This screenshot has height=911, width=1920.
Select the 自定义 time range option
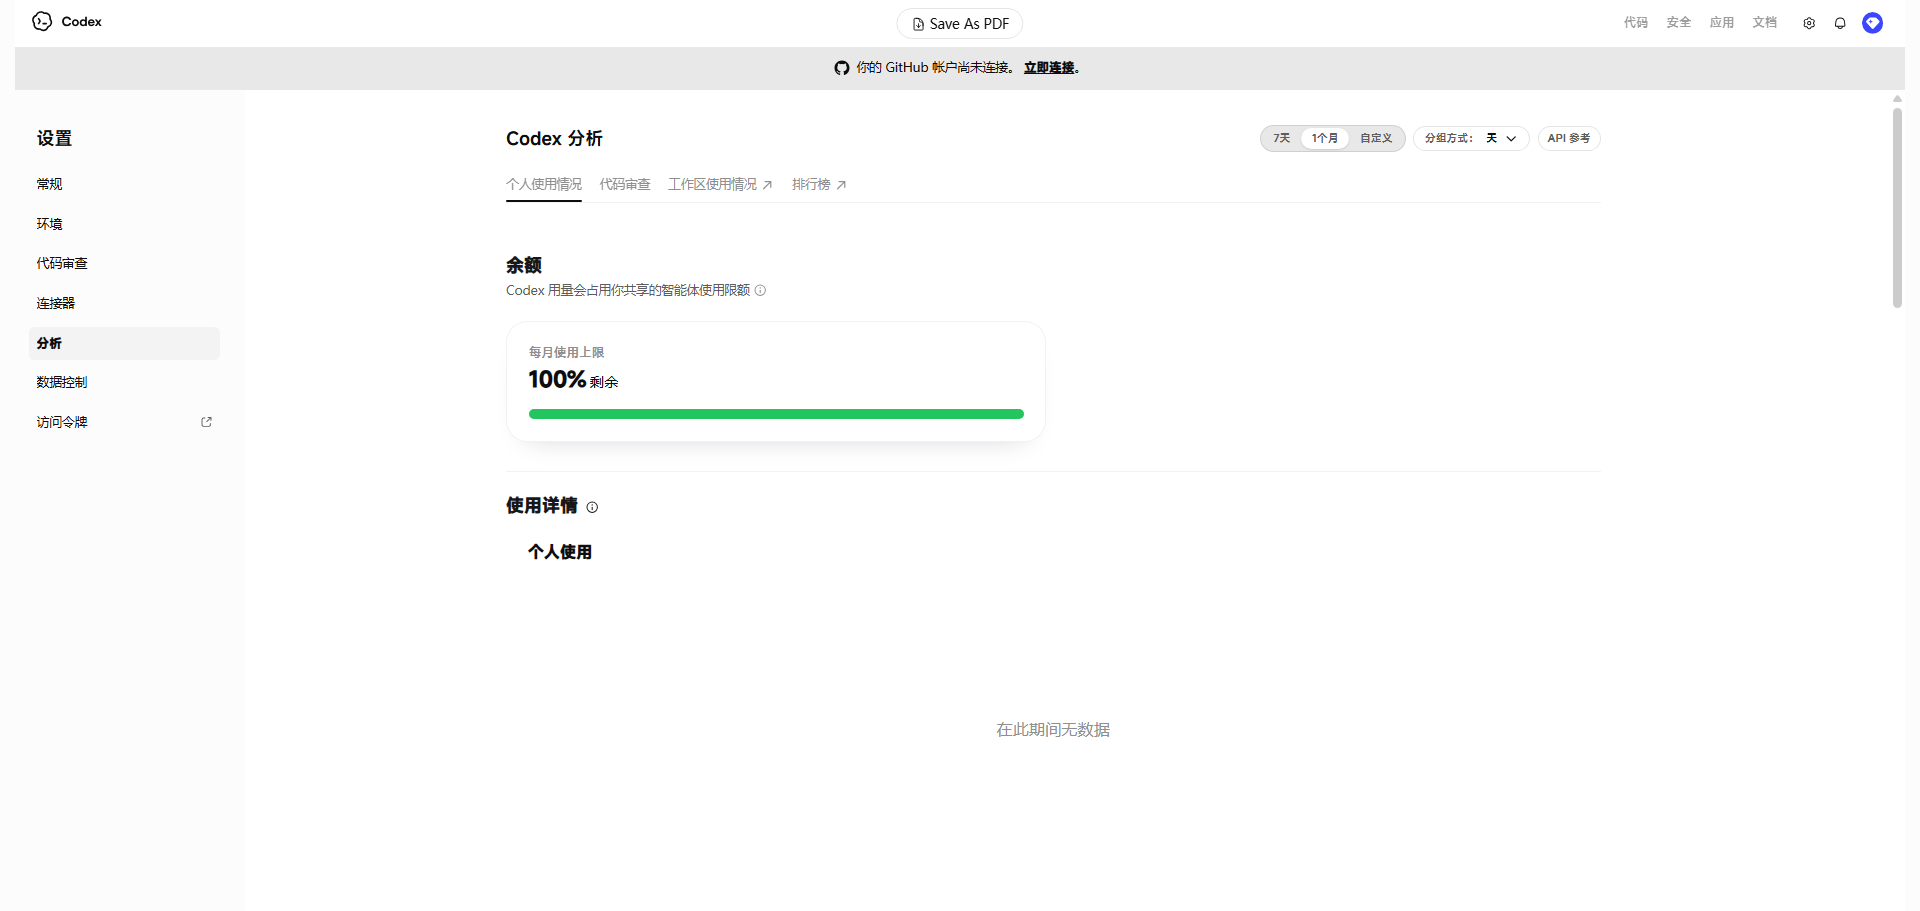(1376, 138)
